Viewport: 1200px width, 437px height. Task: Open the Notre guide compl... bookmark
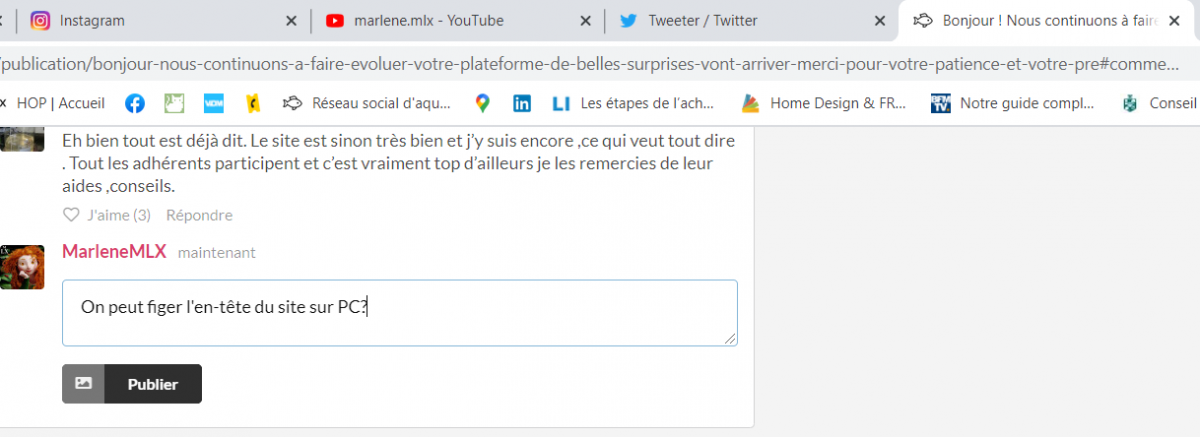point(1012,102)
